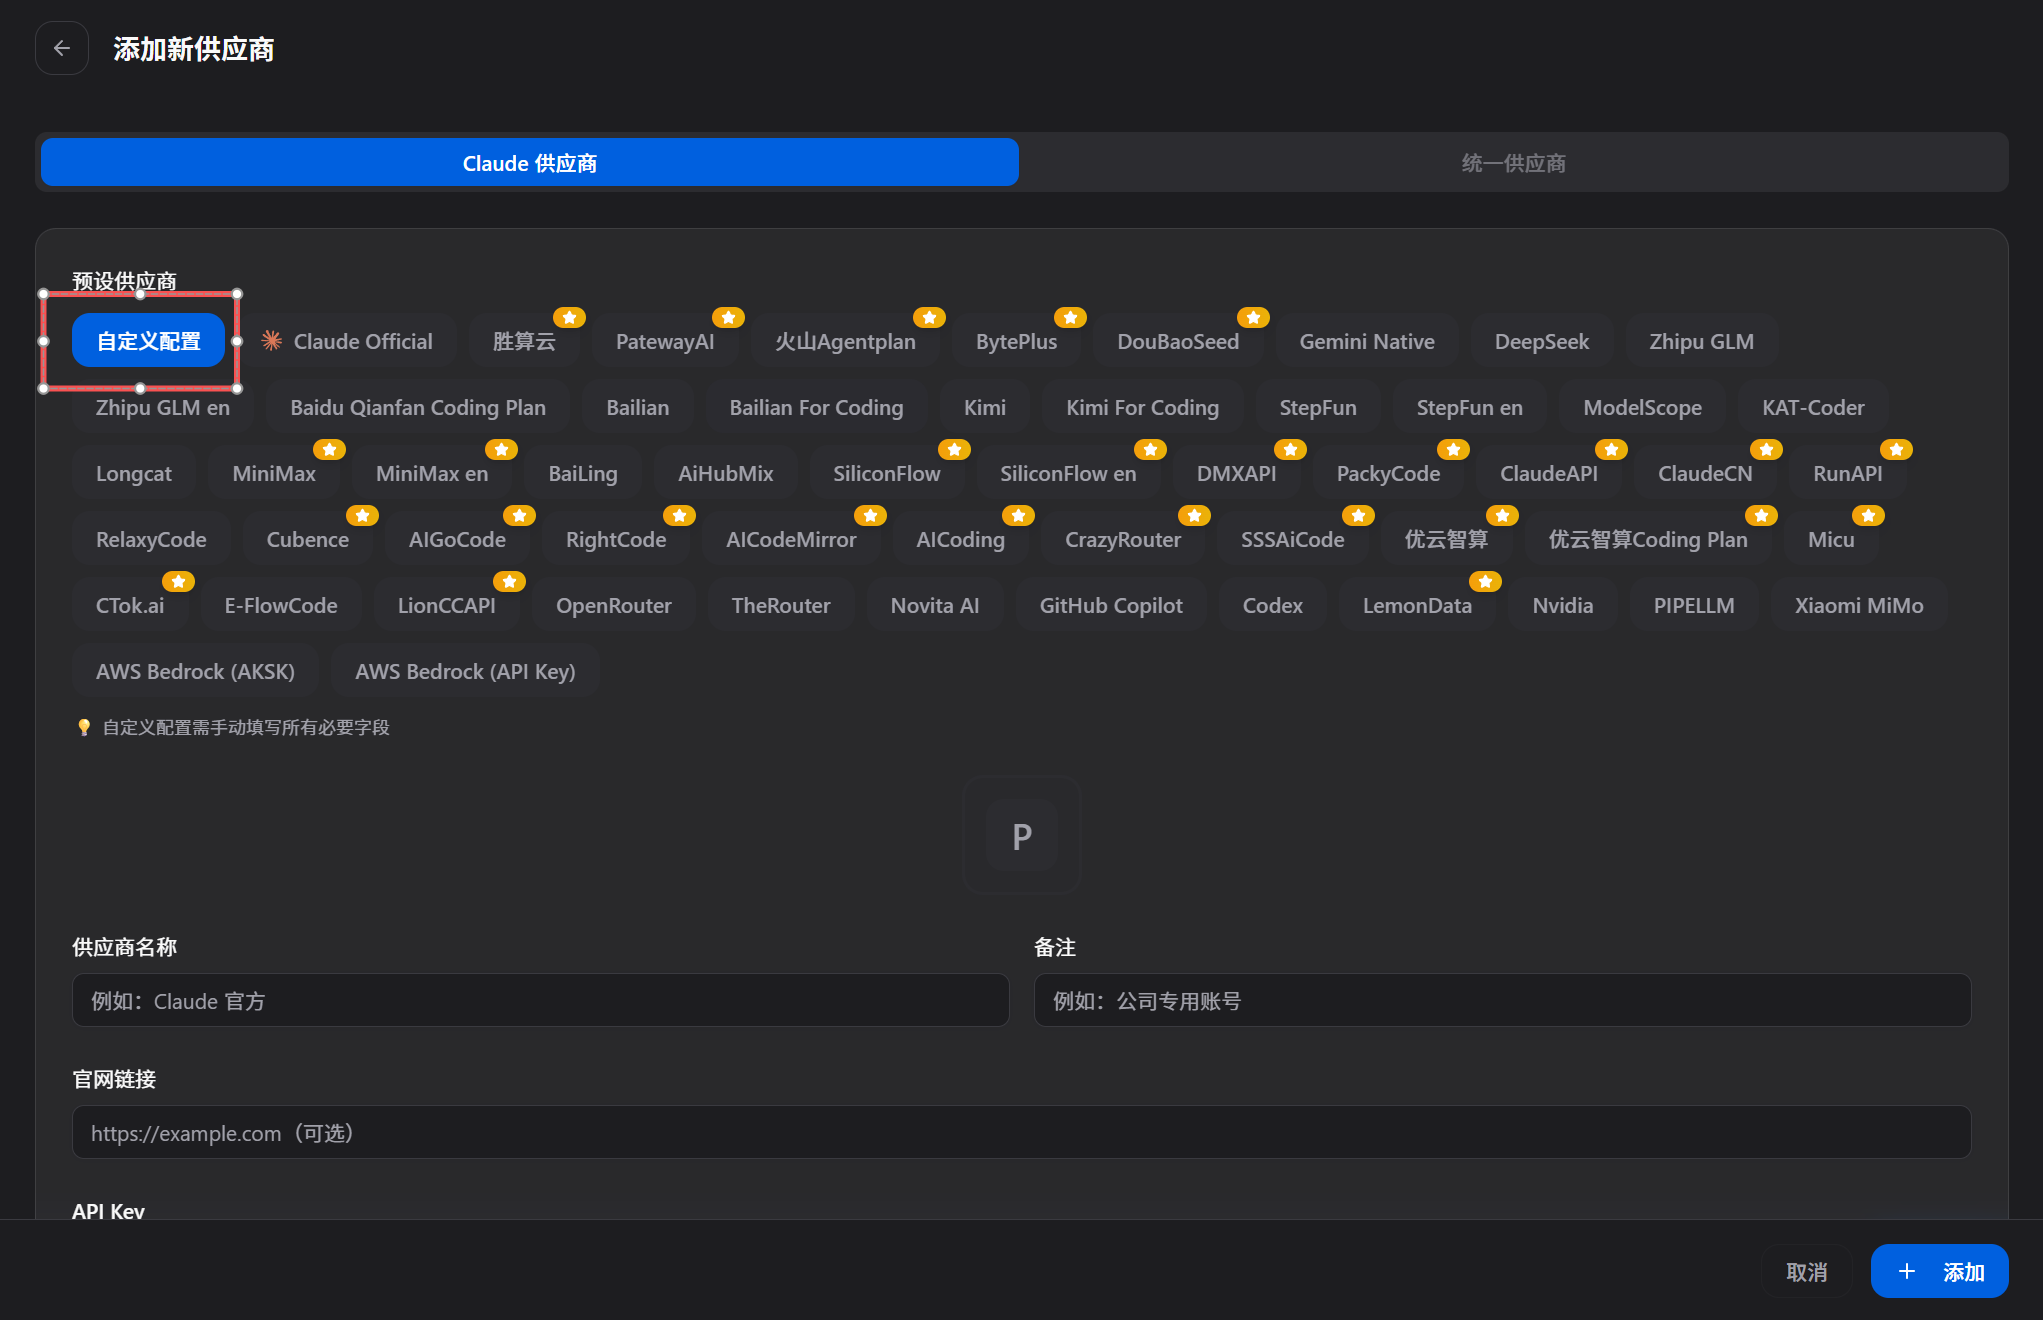Select the KAT-Coder preset
Screen dimensions: 2043x1320
[1813, 407]
